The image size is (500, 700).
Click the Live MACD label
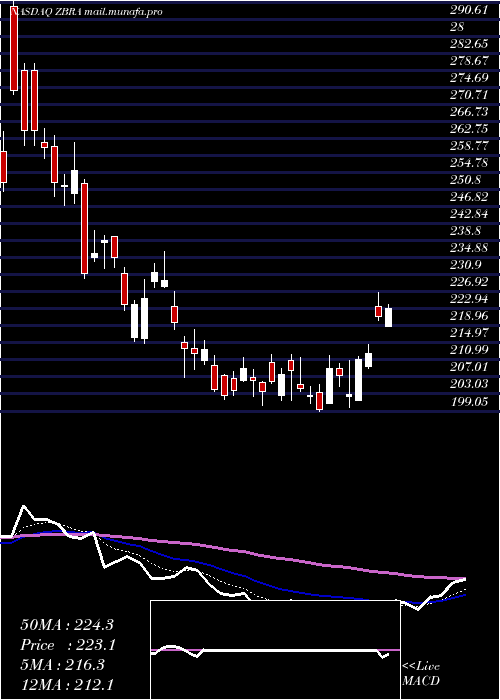pyautogui.click(x=421, y=674)
